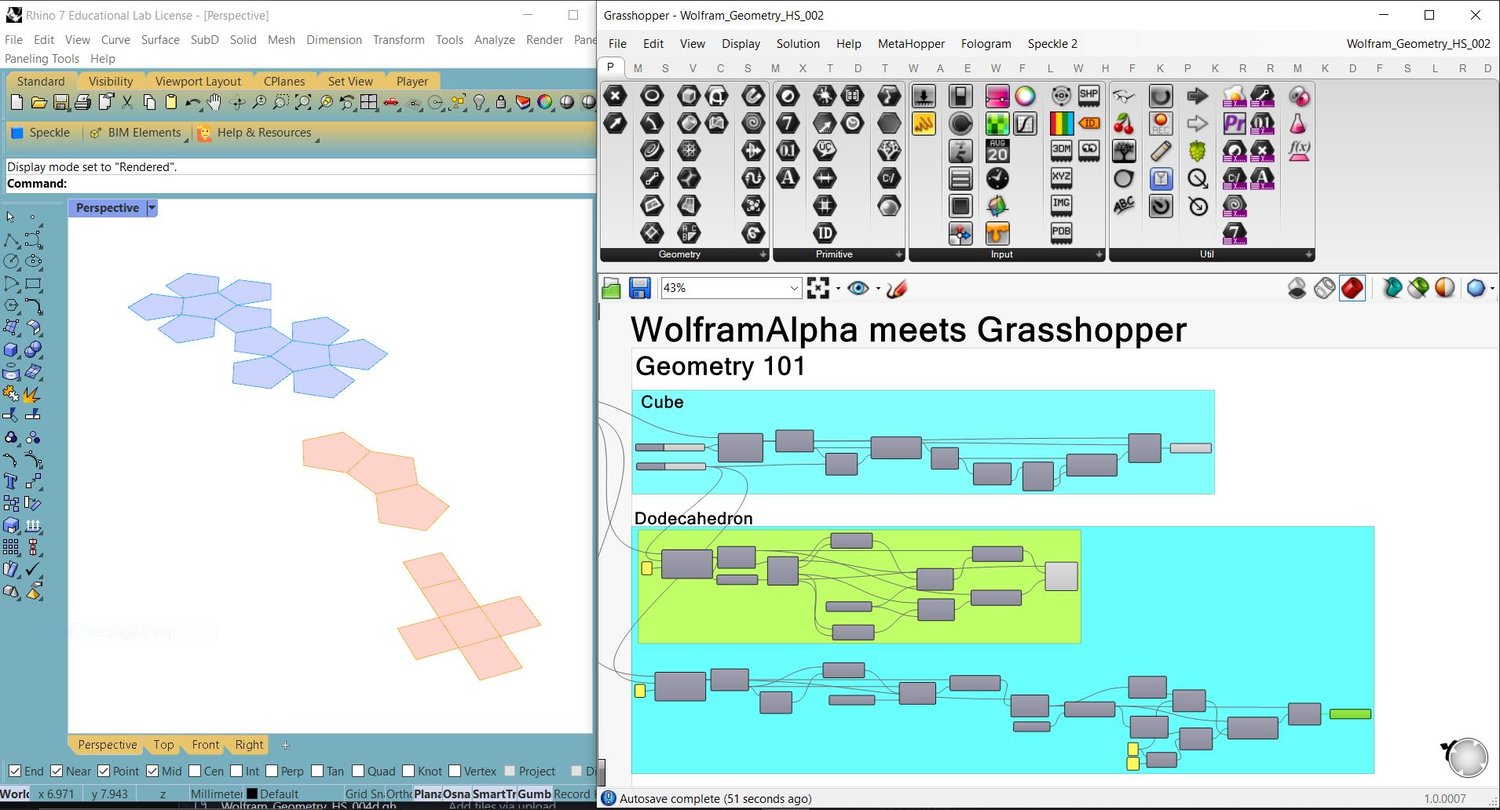
Task: Click the padlock Lock icon in Rhino
Action: 500,102
